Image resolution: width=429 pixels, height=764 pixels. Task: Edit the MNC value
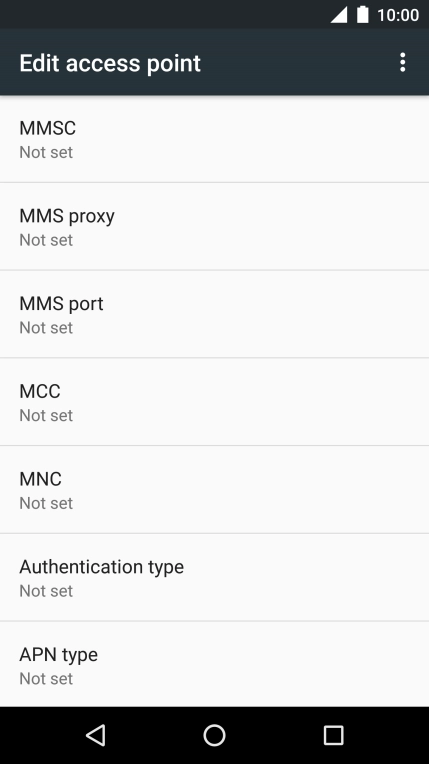pyautogui.click(x=214, y=490)
